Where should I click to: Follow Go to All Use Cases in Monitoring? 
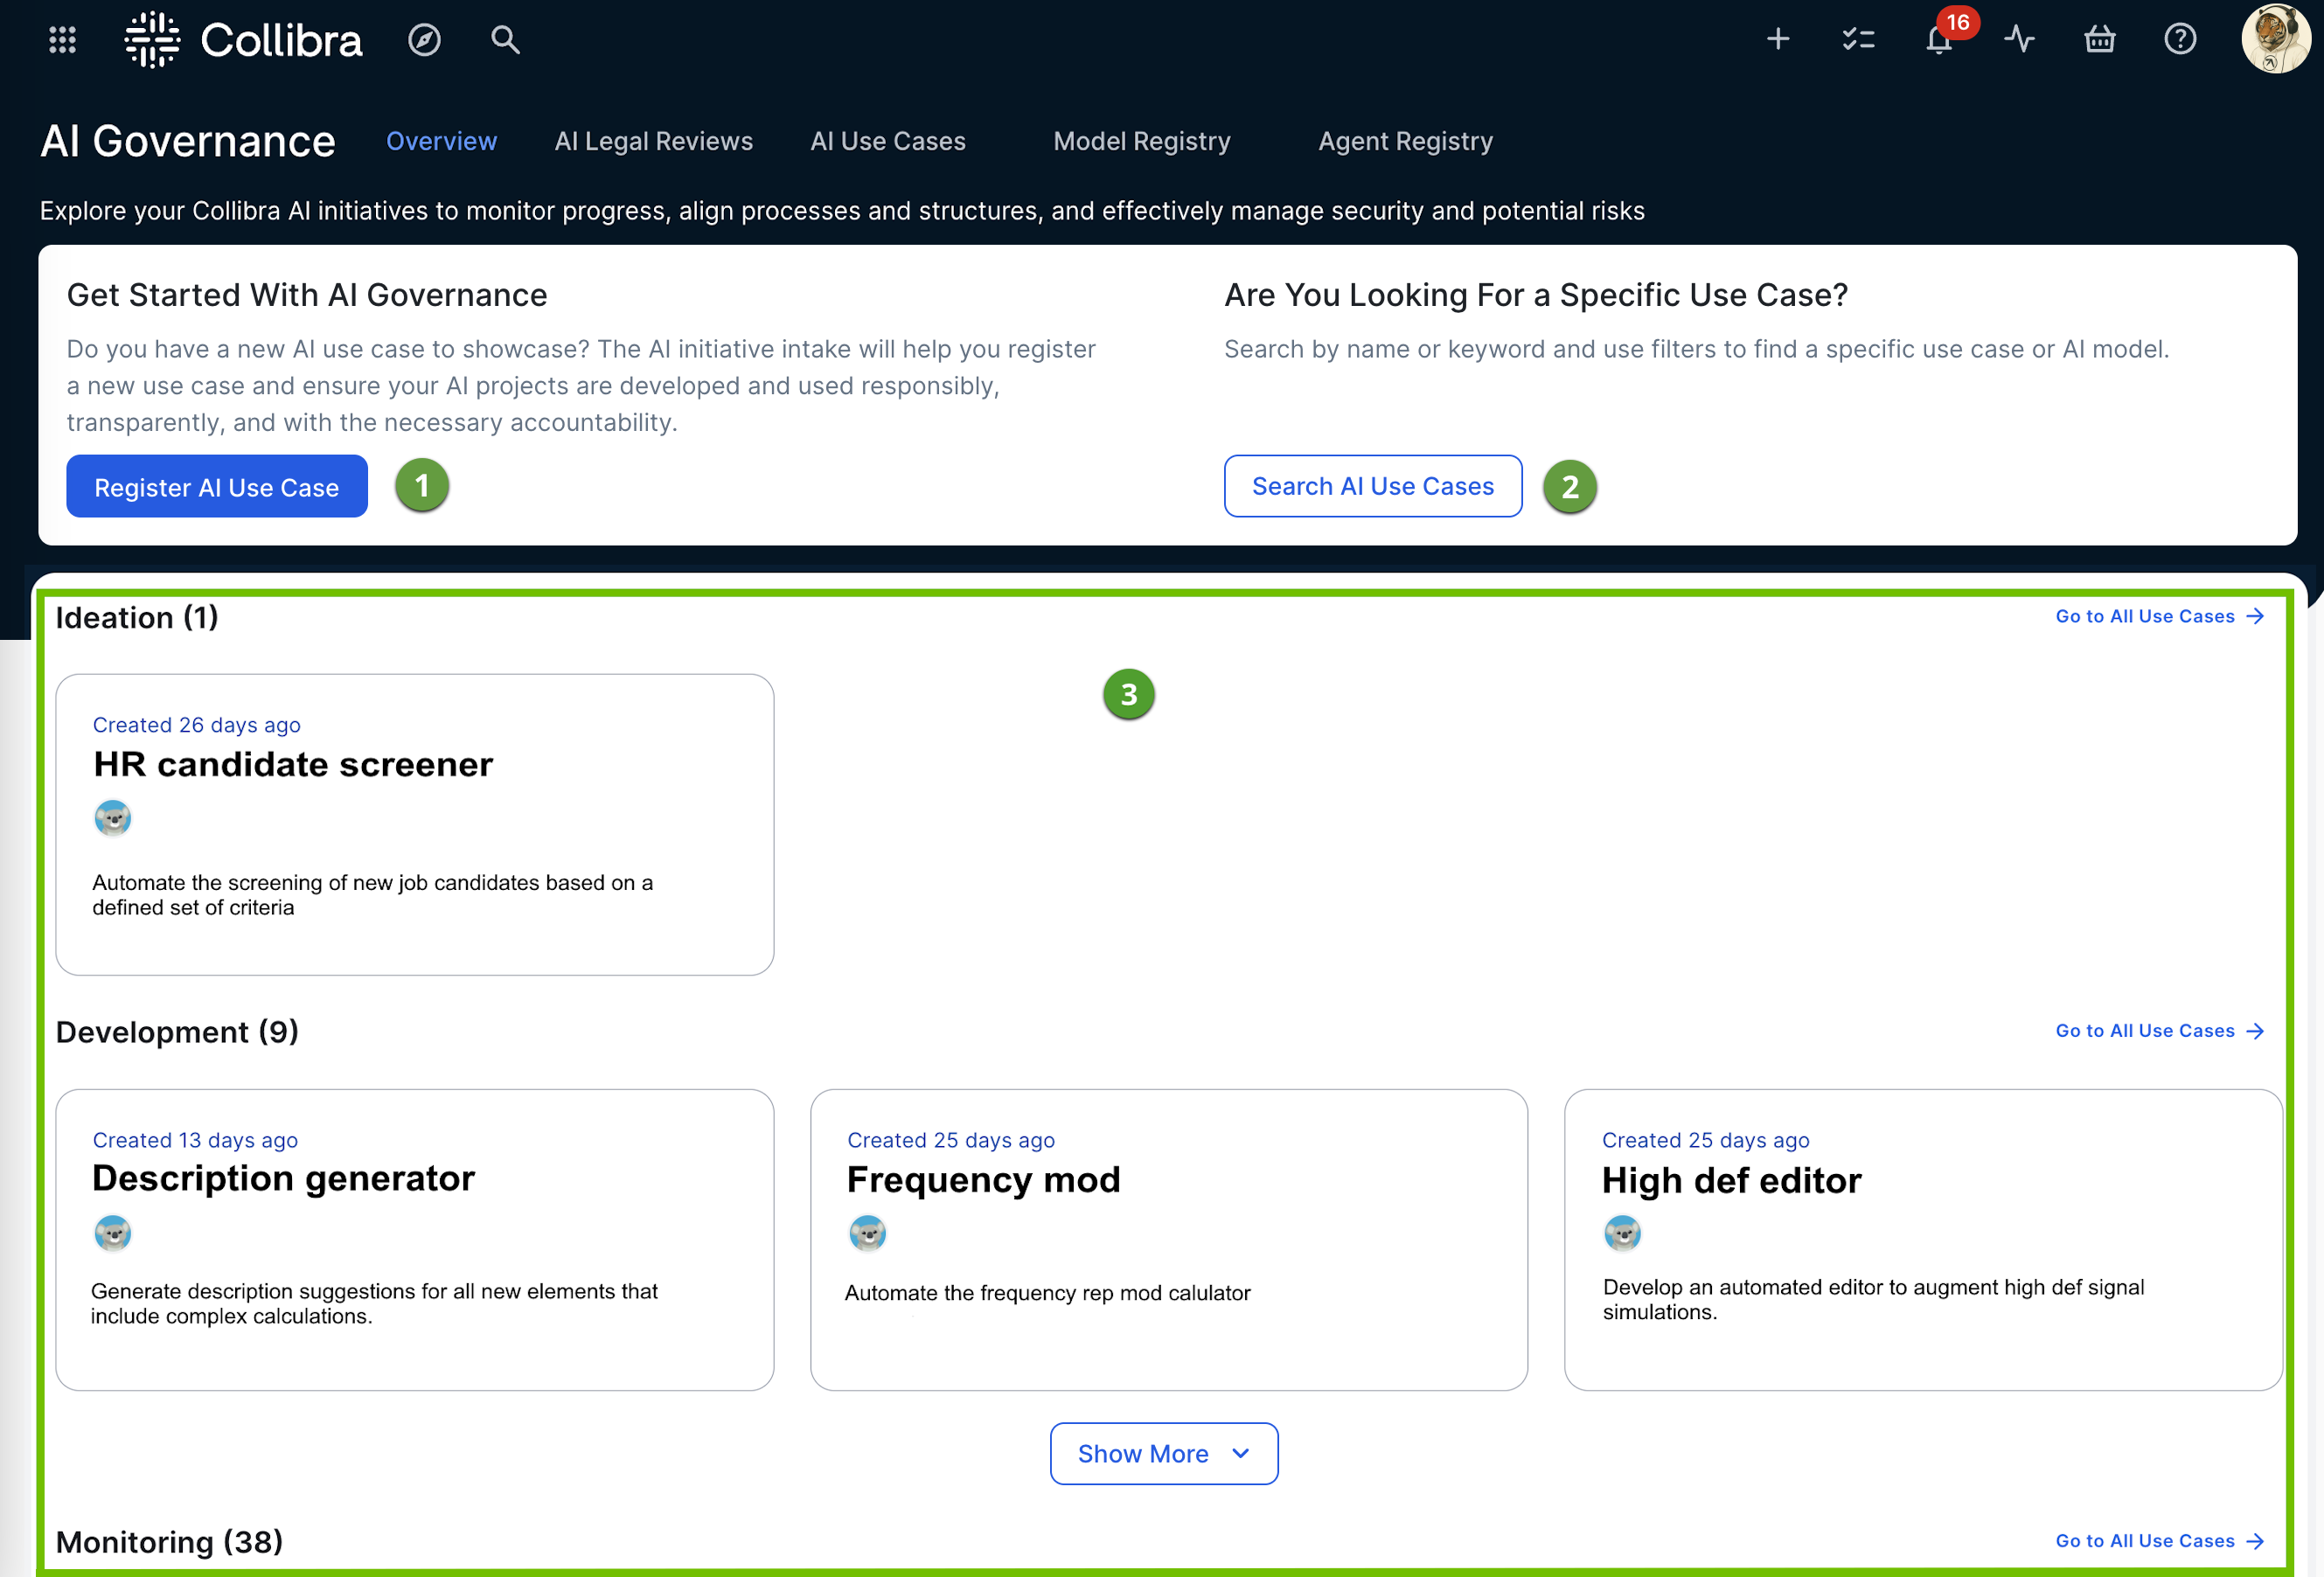click(x=2158, y=1540)
